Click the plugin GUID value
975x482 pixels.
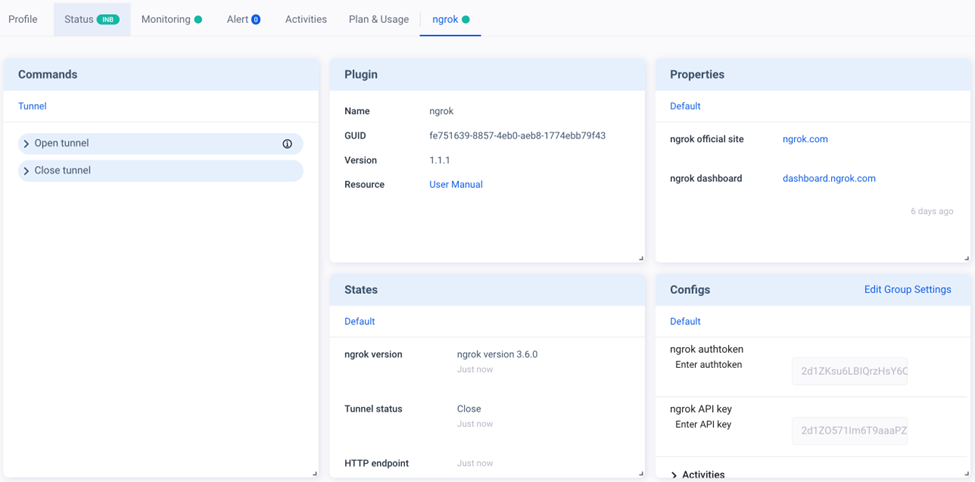[x=517, y=136]
